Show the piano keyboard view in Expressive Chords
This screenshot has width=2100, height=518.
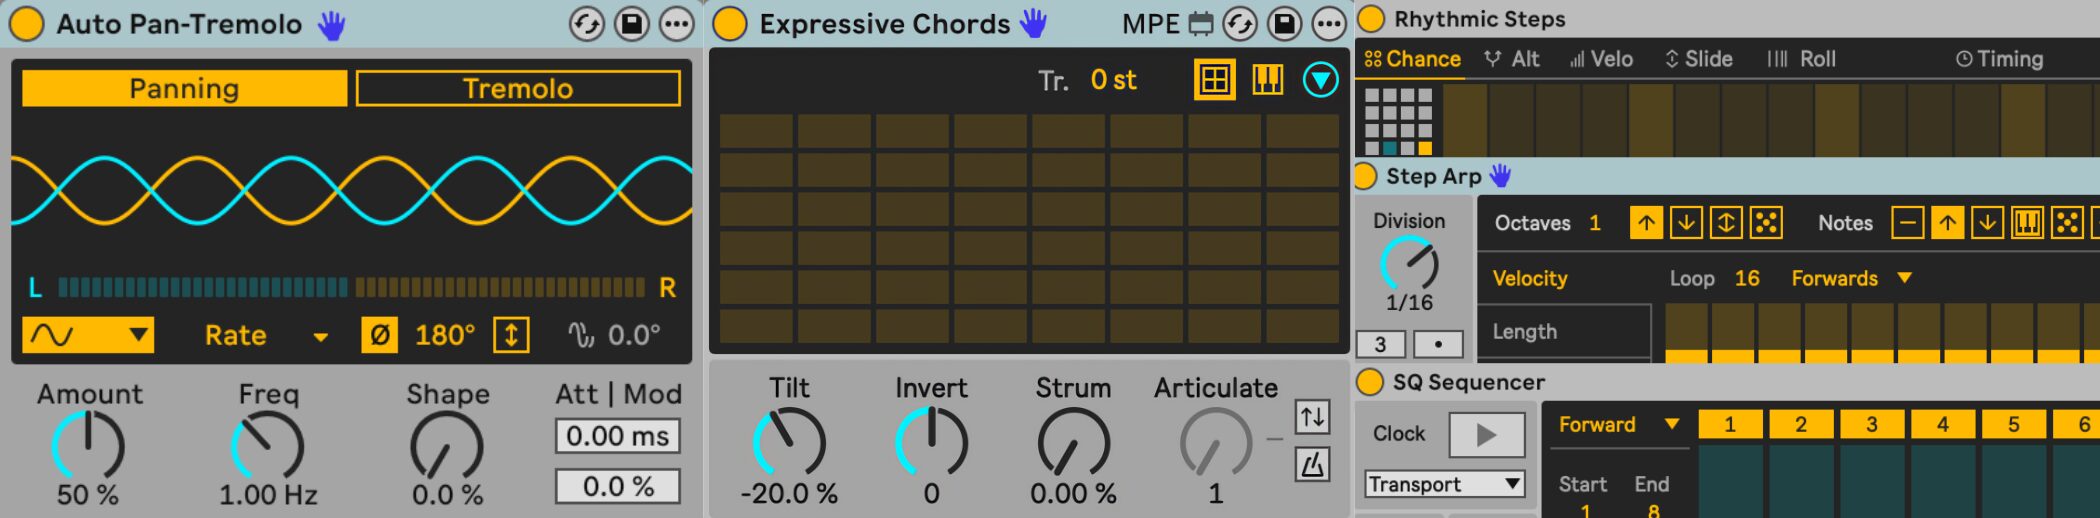pos(1267,79)
